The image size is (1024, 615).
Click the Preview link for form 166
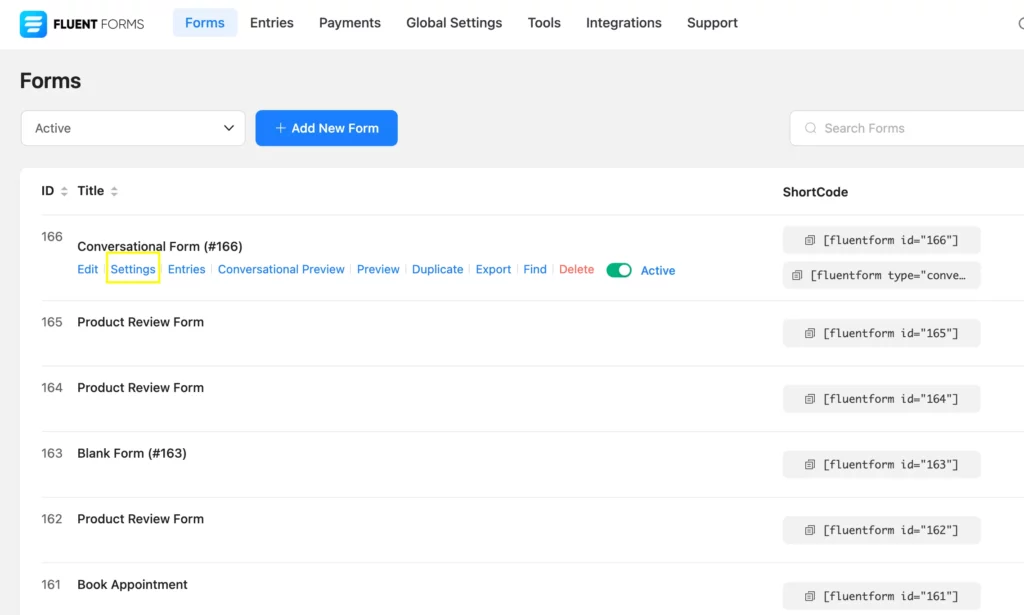tap(378, 270)
